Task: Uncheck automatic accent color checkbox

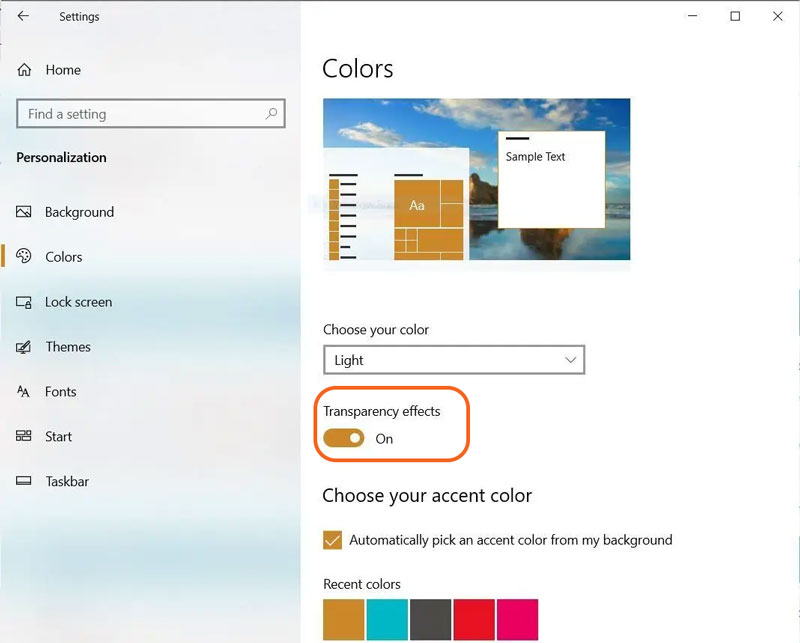Action: point(332,540)
